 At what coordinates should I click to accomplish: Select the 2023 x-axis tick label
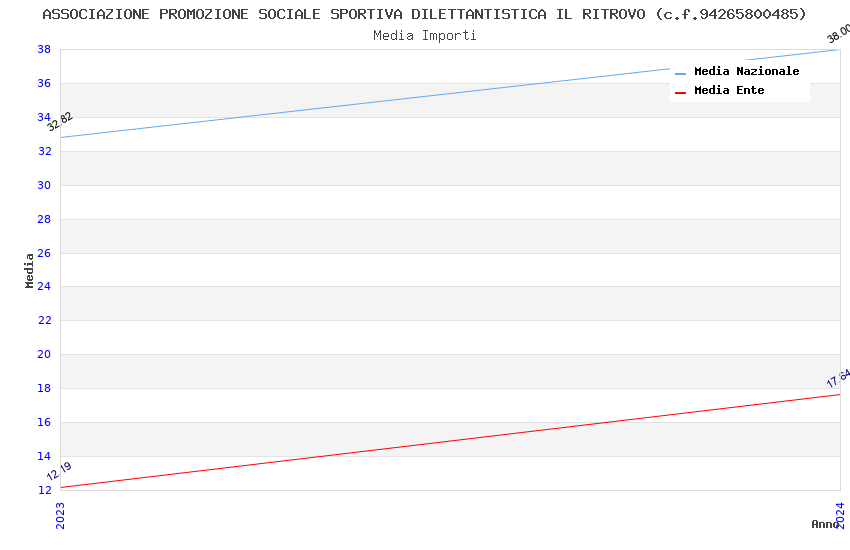[x=60, y=515]
